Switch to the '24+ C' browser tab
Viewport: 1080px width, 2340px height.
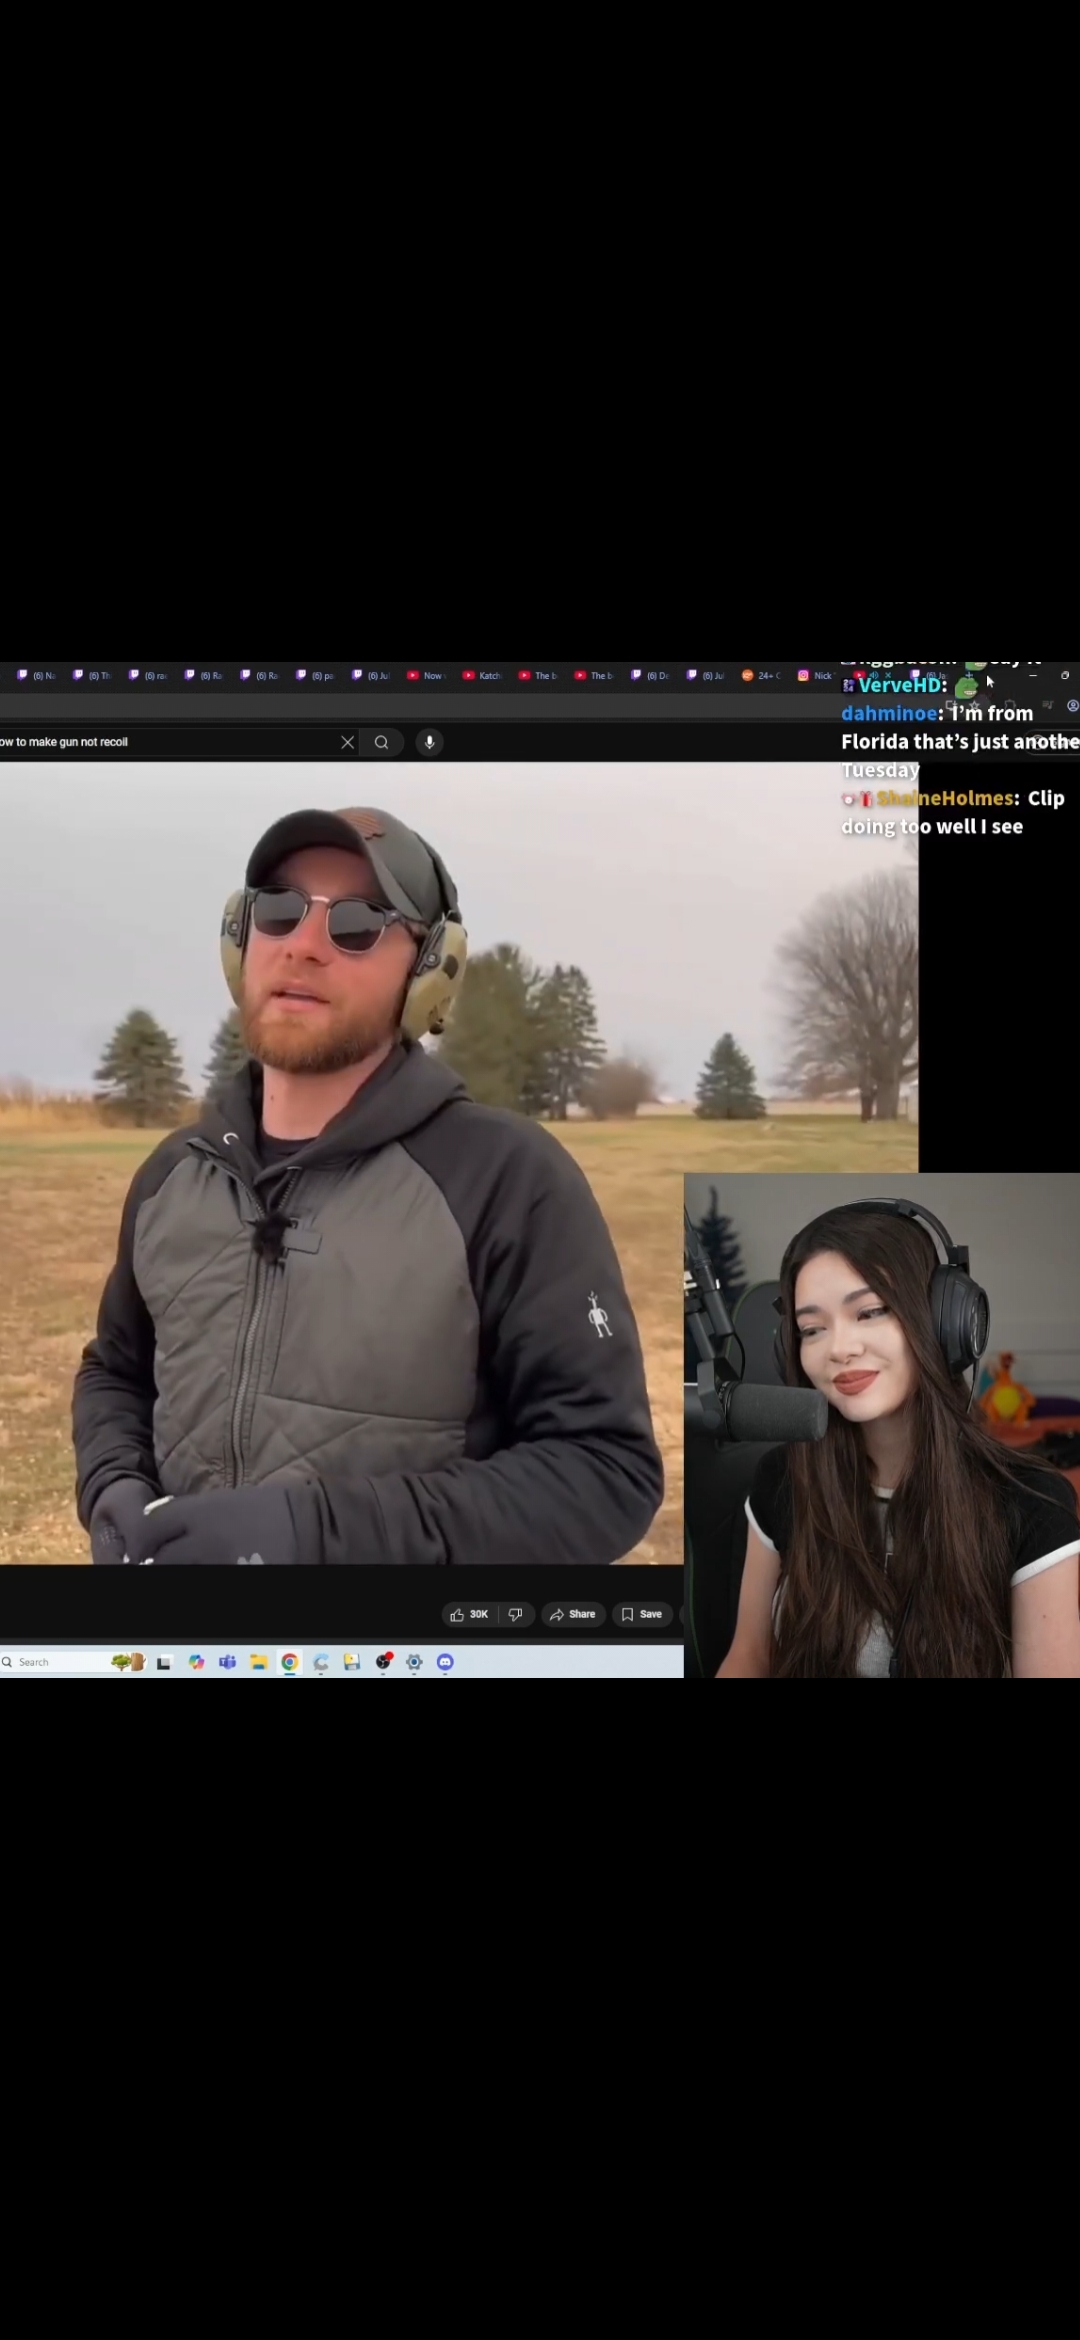click(762, 676)
